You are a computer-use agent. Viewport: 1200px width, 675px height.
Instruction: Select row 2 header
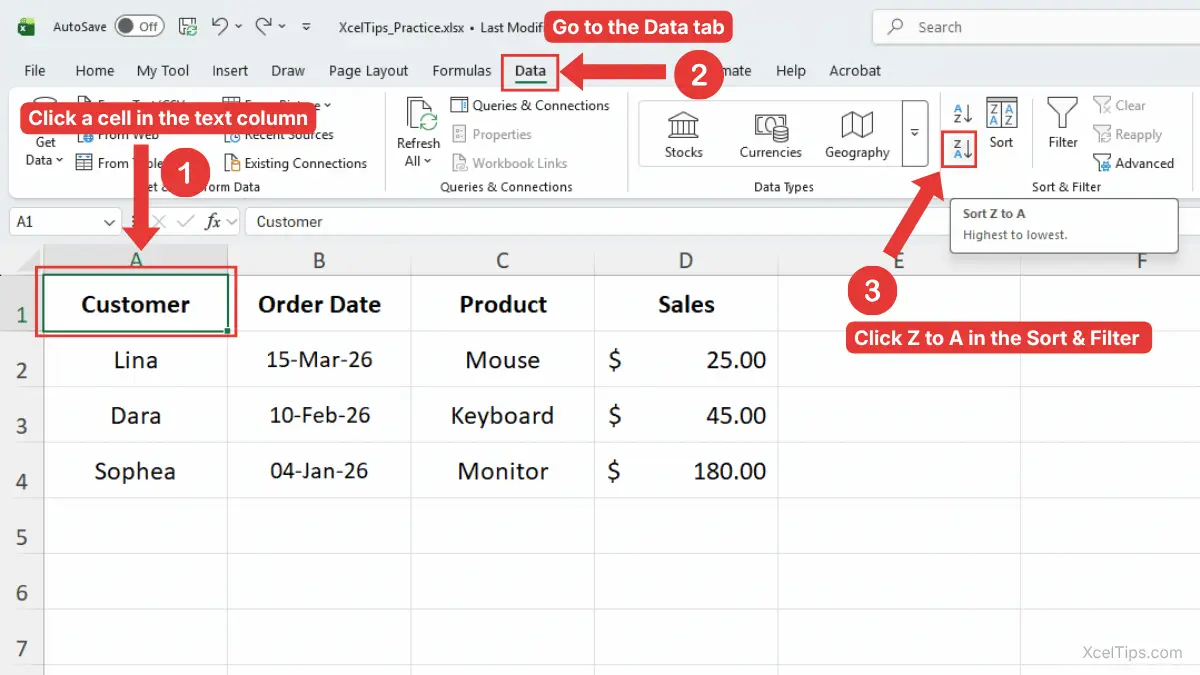coord(22,371)
